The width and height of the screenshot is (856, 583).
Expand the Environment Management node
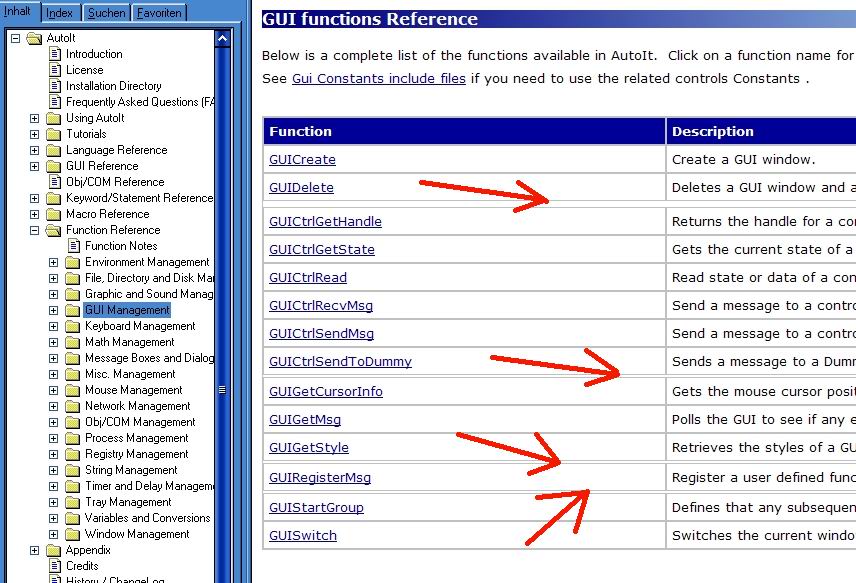click(x=54, y=263)
